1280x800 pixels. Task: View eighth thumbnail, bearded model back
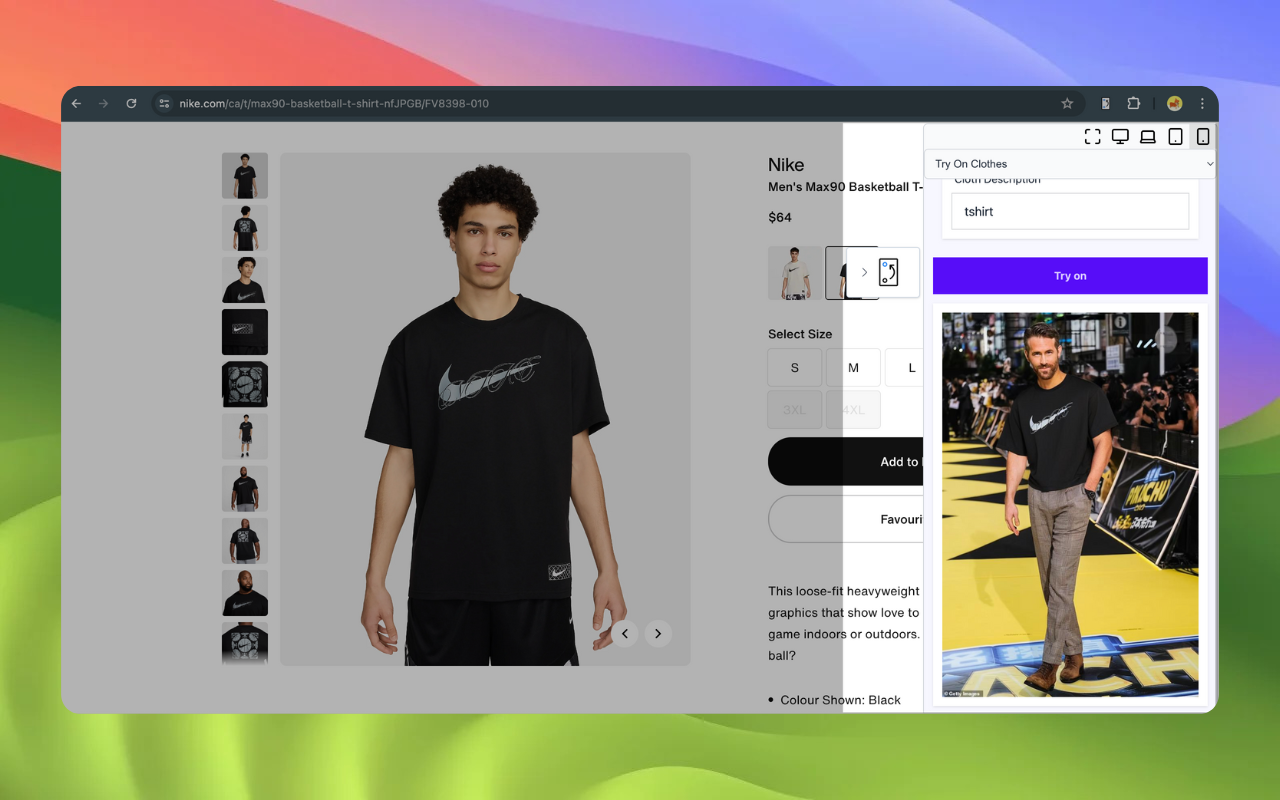[245, 541]
